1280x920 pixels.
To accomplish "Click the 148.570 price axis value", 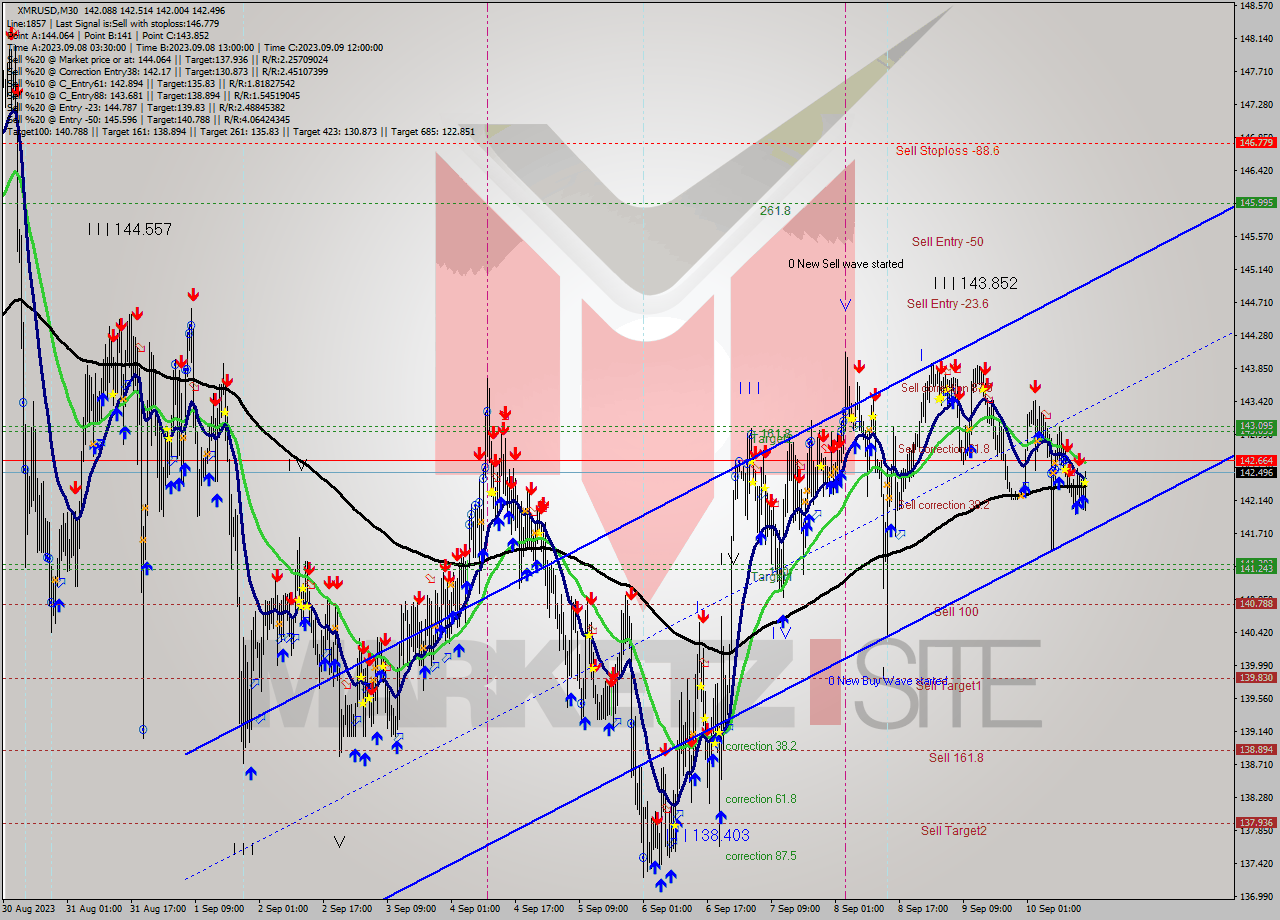I will point(1256,6).
